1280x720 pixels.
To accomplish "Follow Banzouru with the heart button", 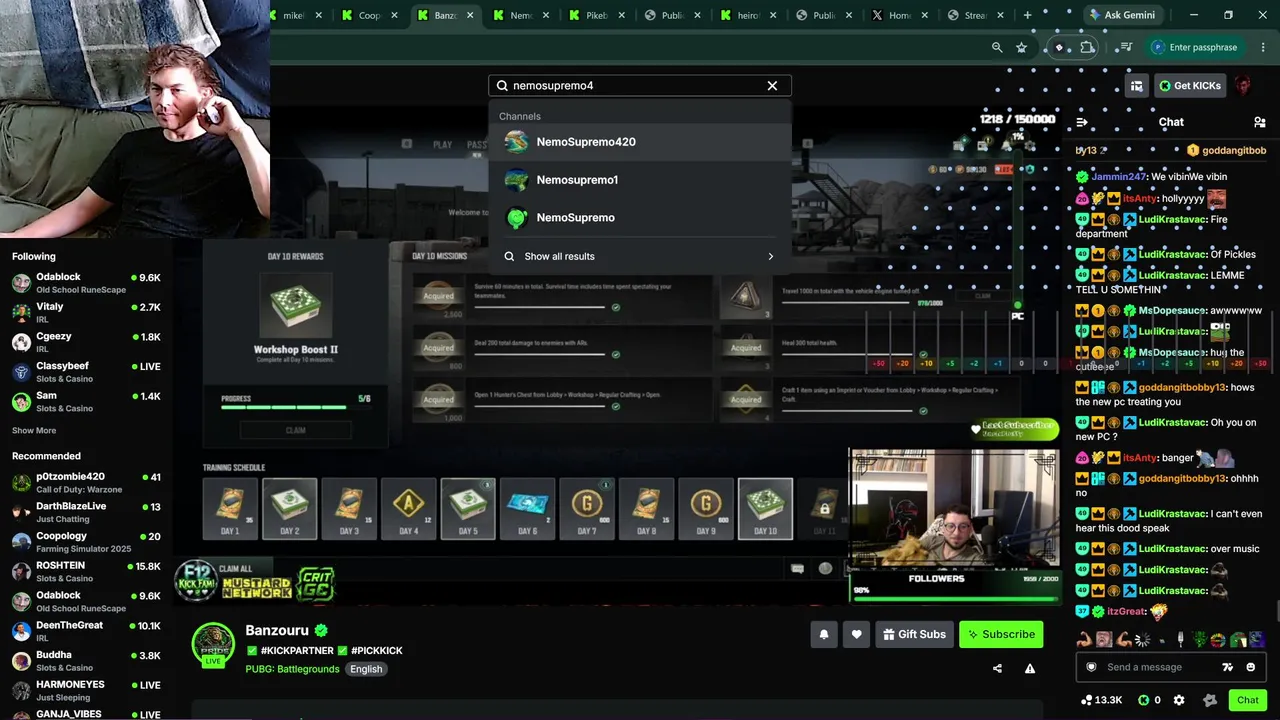I will tap(856, 634).
